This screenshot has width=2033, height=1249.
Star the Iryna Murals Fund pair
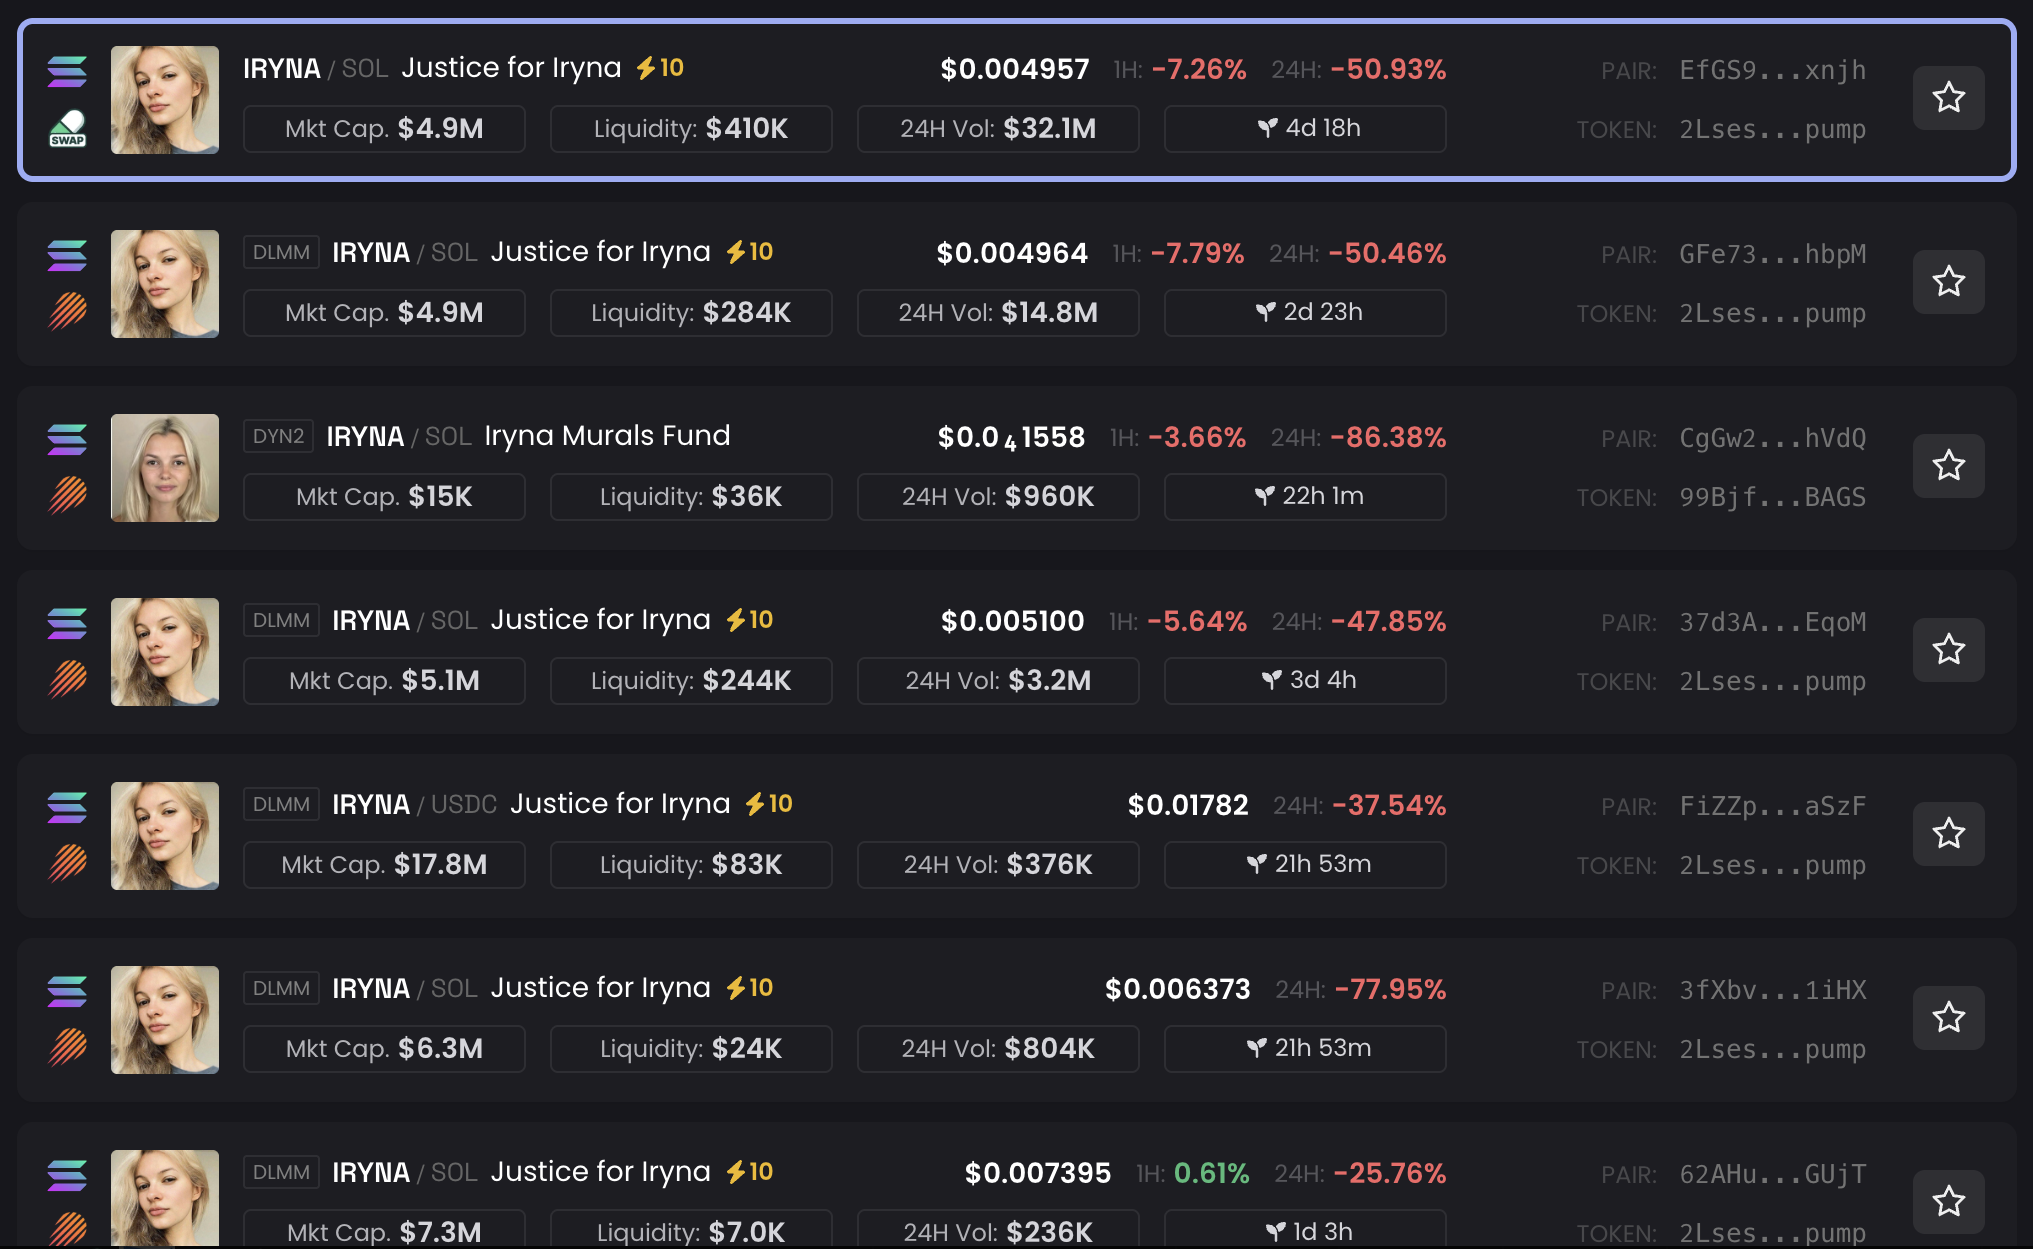pyautogui.click(x=1948, y=466)
